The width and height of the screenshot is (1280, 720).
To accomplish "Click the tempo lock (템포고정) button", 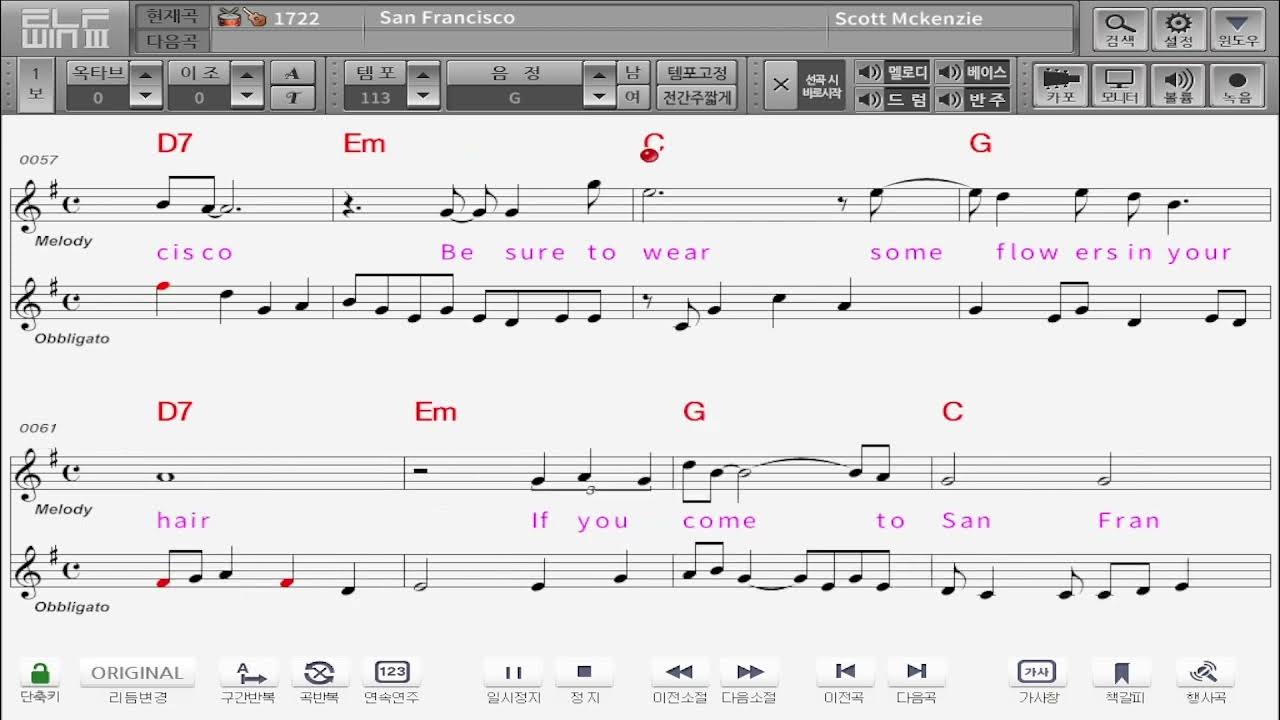I will [696, 72].
